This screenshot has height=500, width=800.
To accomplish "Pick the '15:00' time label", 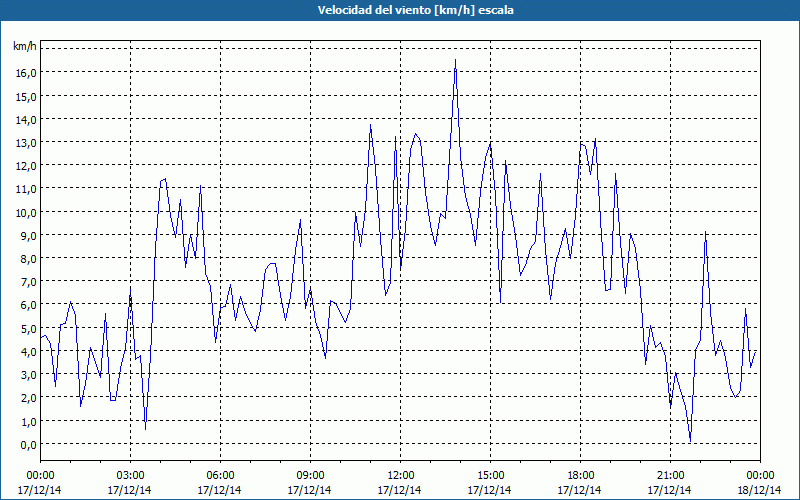I will (x=490, y=476).
